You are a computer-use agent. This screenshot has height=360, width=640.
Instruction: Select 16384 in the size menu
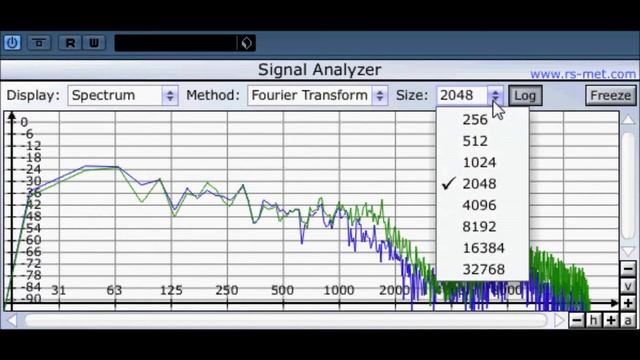482,248
